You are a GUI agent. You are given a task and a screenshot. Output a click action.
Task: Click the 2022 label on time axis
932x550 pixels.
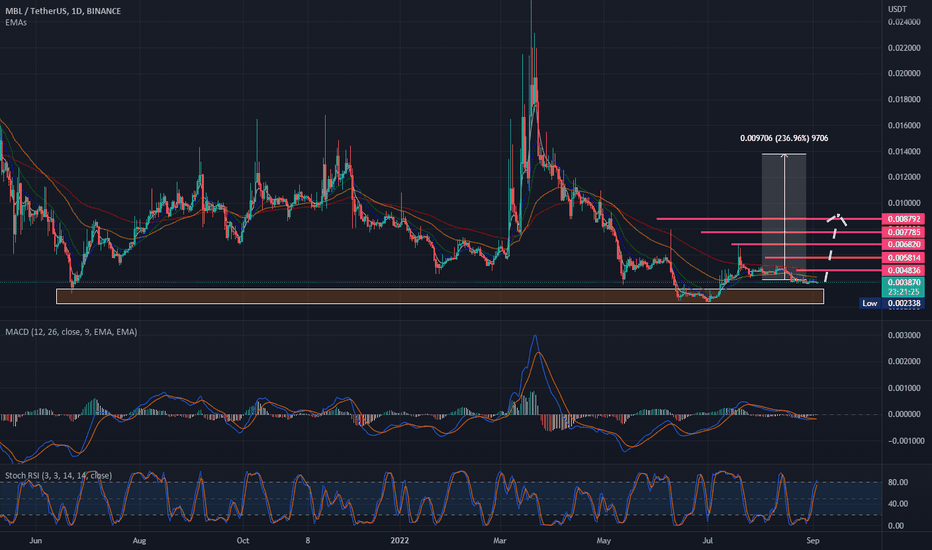point(400,540)
